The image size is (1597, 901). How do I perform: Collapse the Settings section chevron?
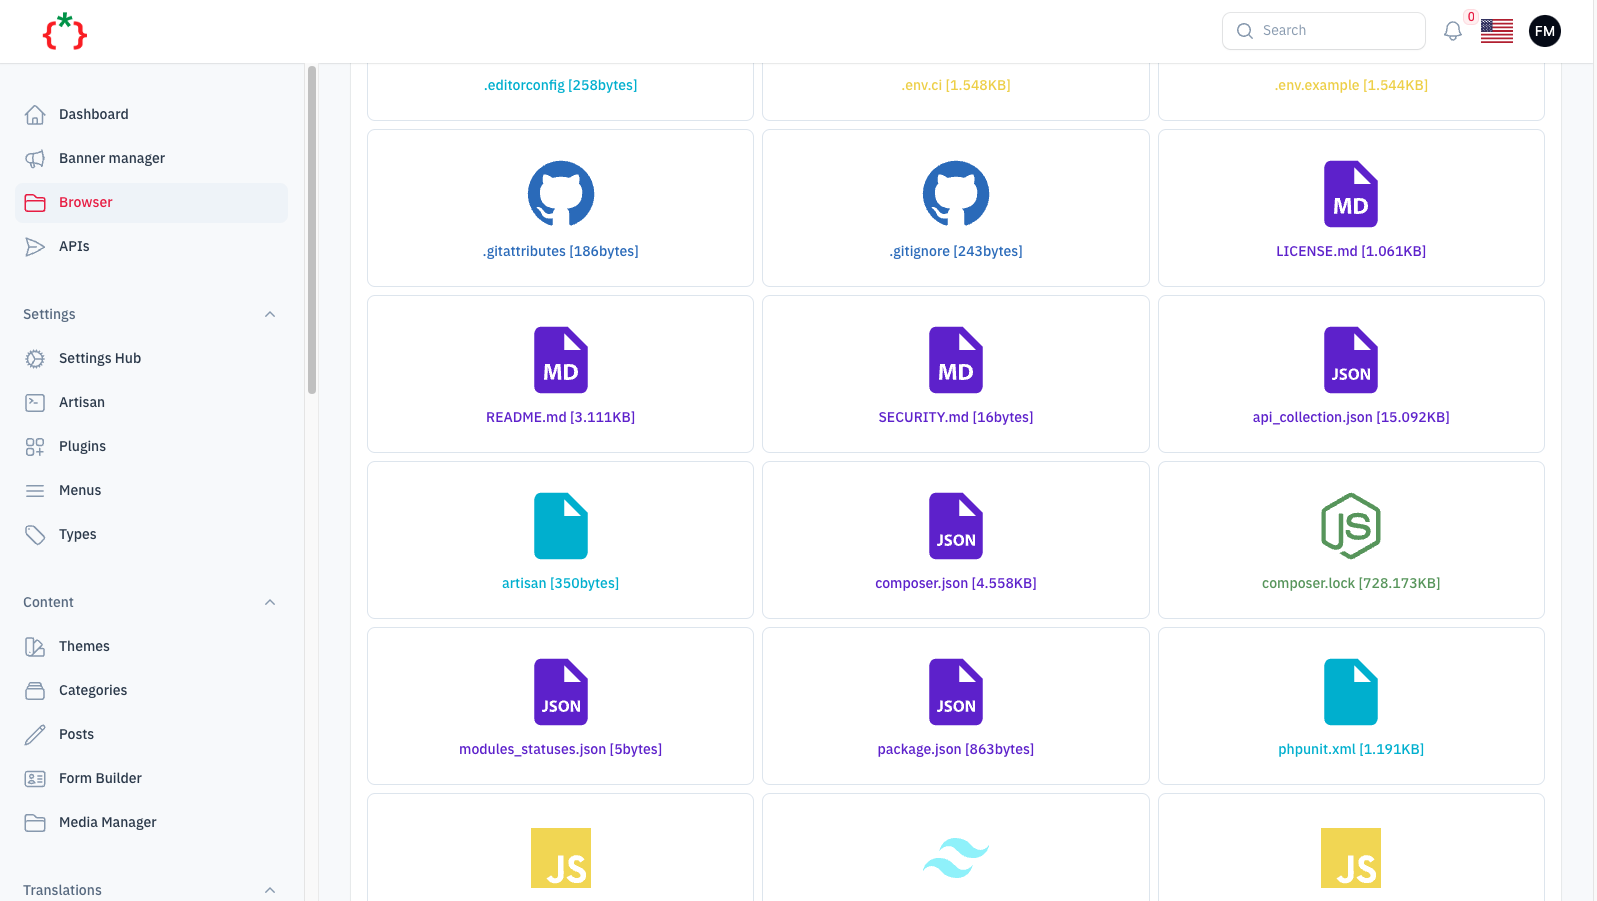[270, 314]
